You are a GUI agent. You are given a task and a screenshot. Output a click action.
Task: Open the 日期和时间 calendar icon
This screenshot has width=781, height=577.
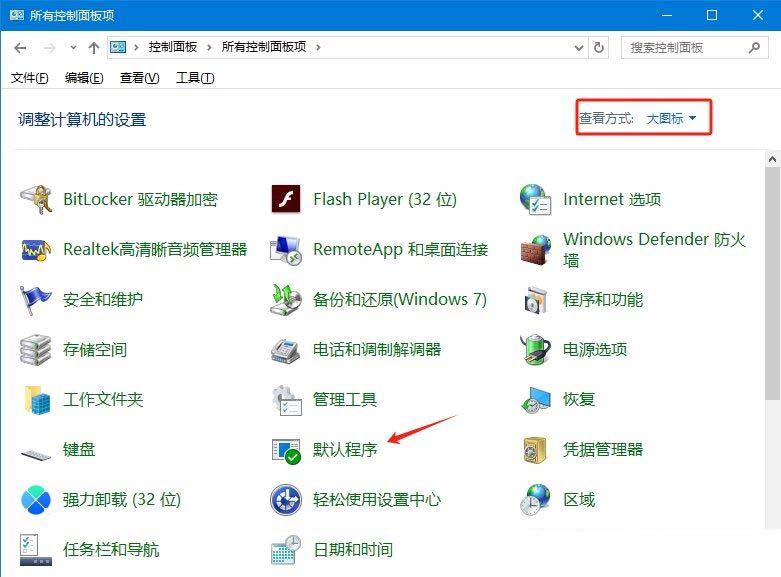point(286,550)
